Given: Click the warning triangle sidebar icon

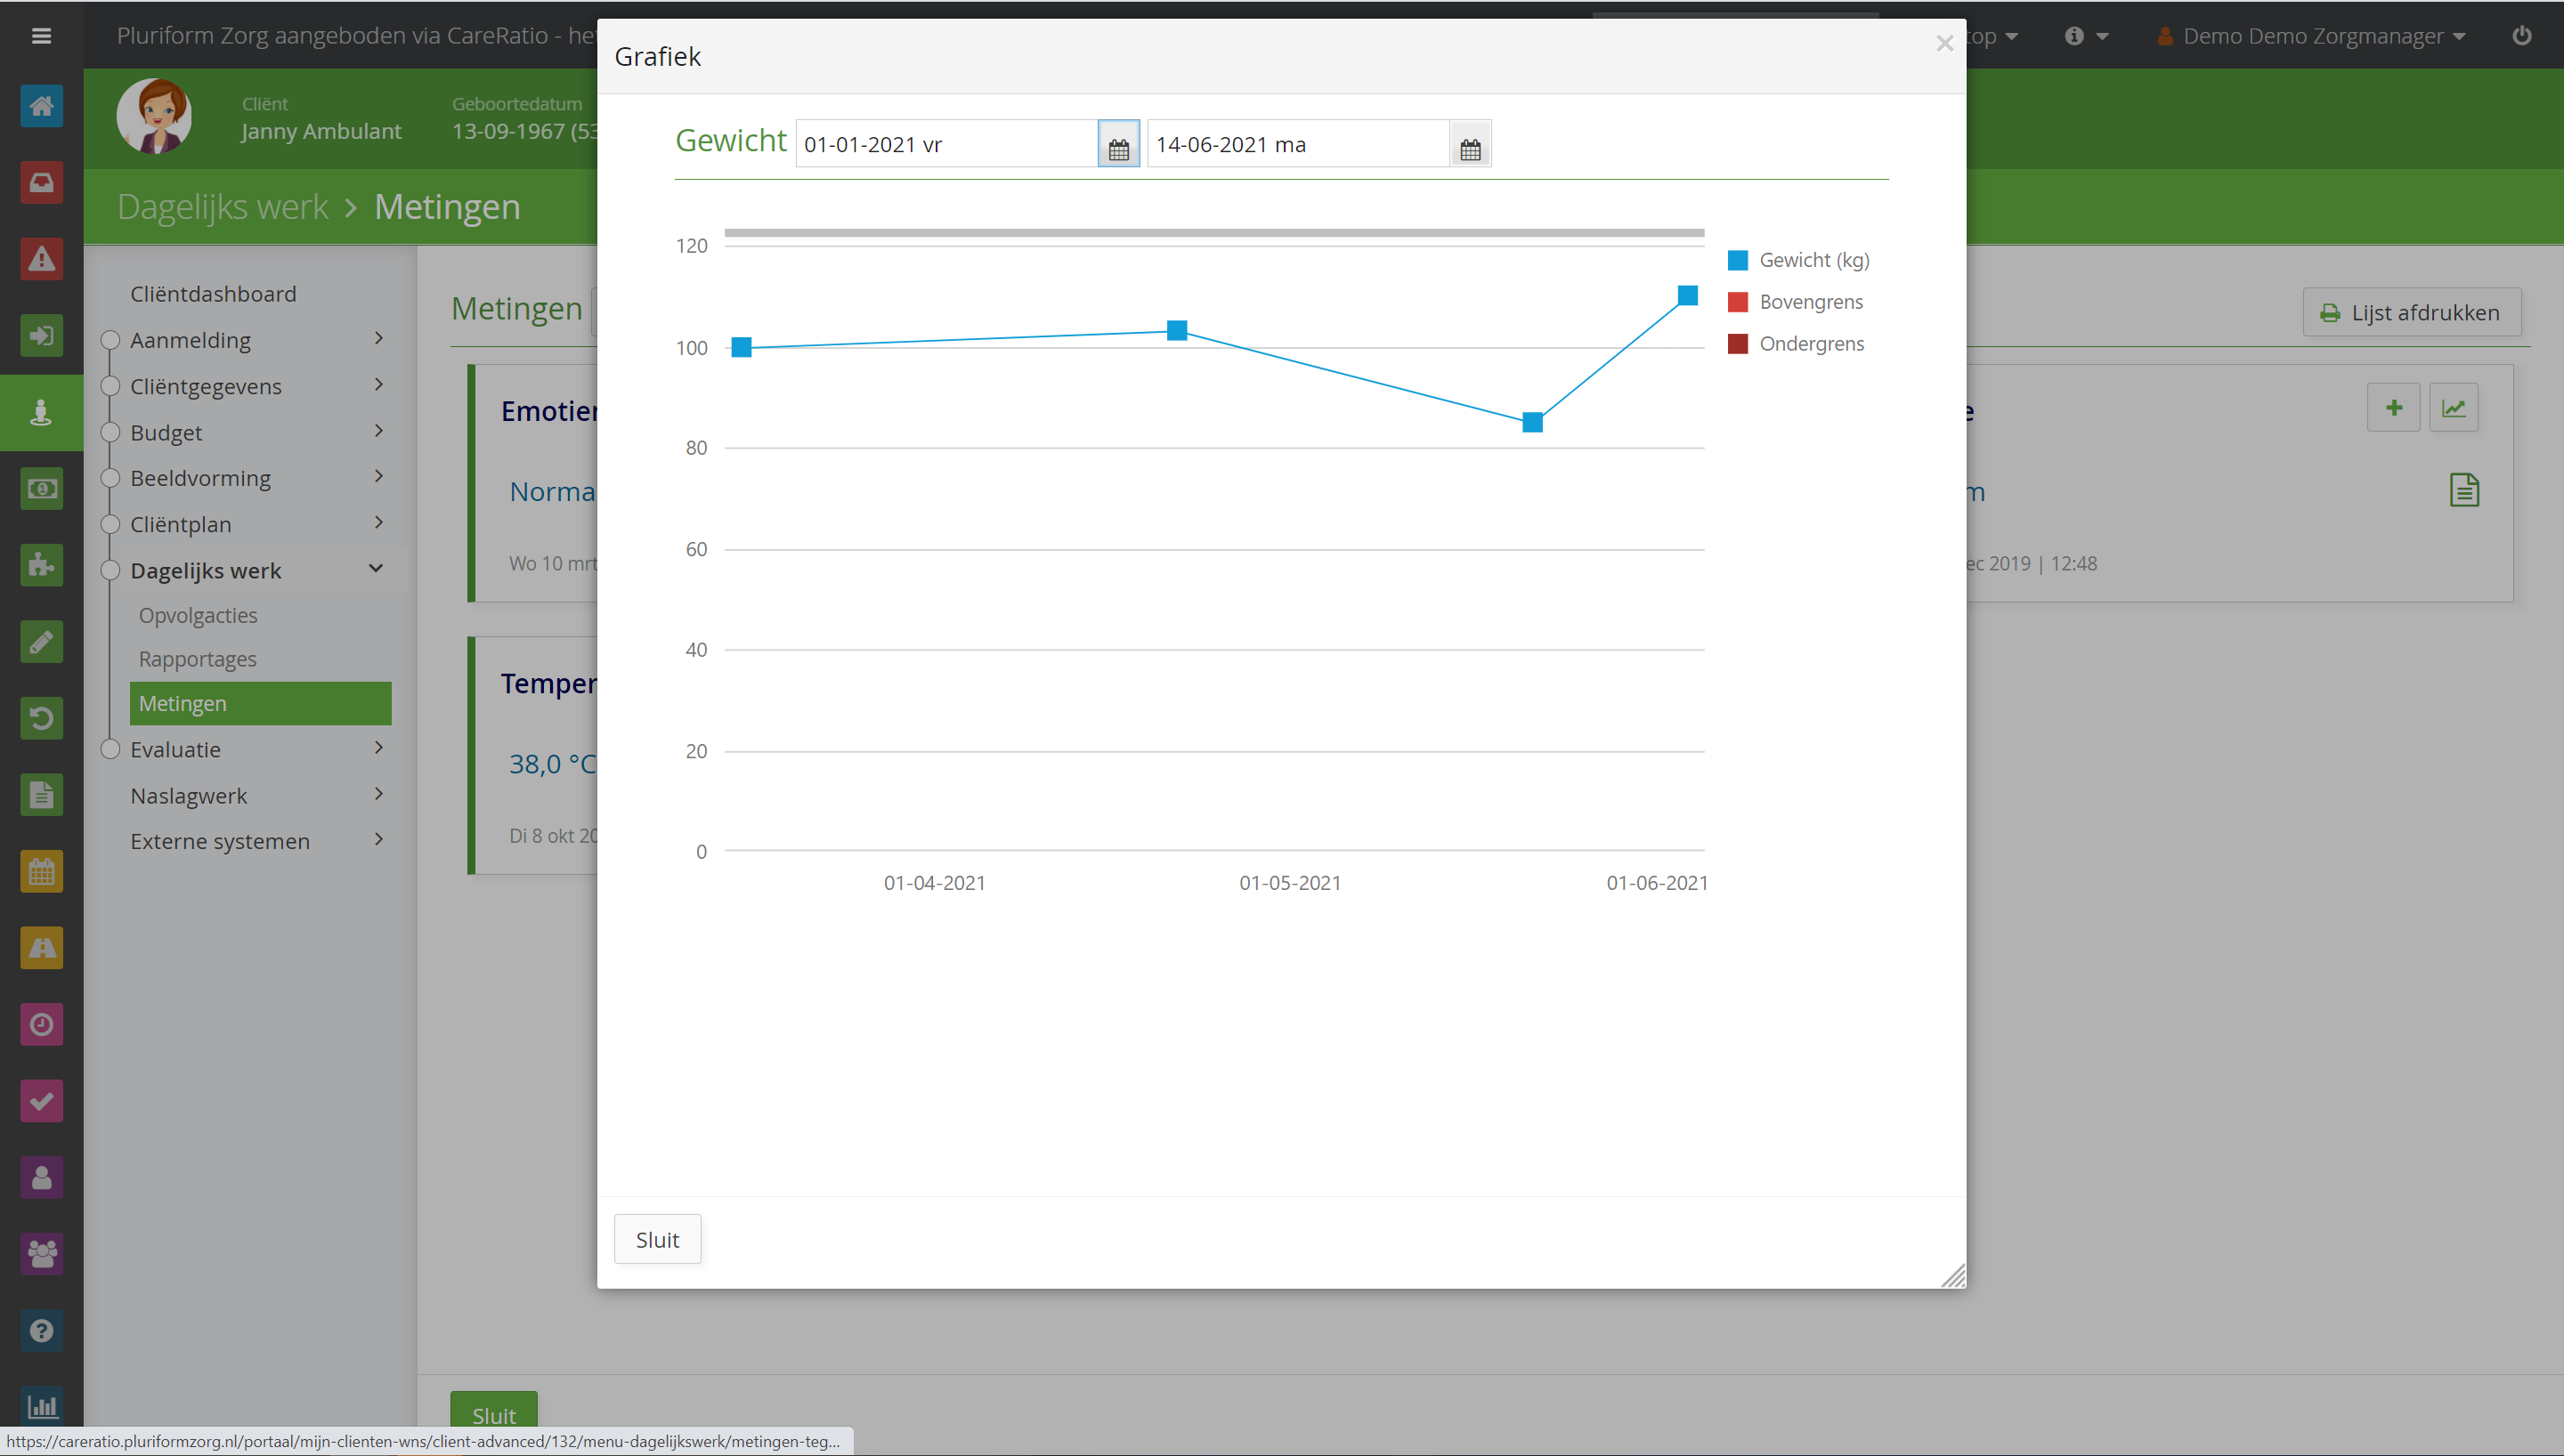Looking at the screenshot, I should pyautogui.click(x=41, y=259).
